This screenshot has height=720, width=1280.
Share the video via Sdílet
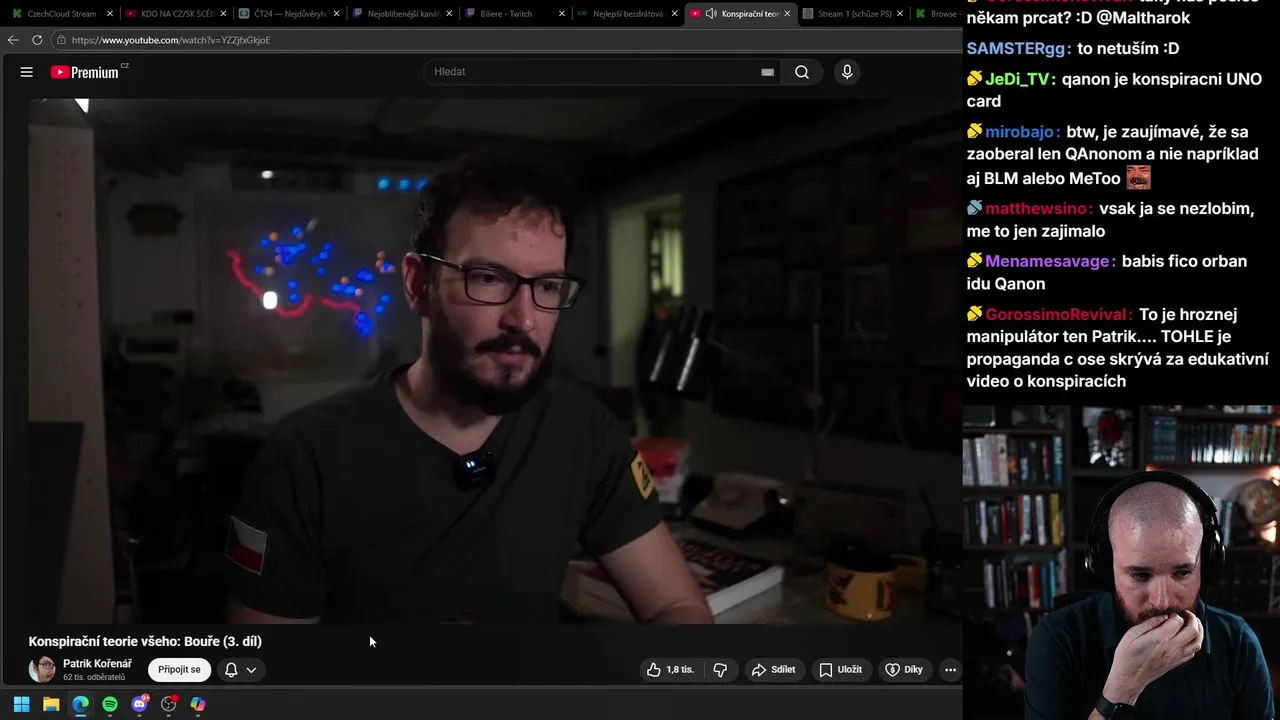click(773, 670)
